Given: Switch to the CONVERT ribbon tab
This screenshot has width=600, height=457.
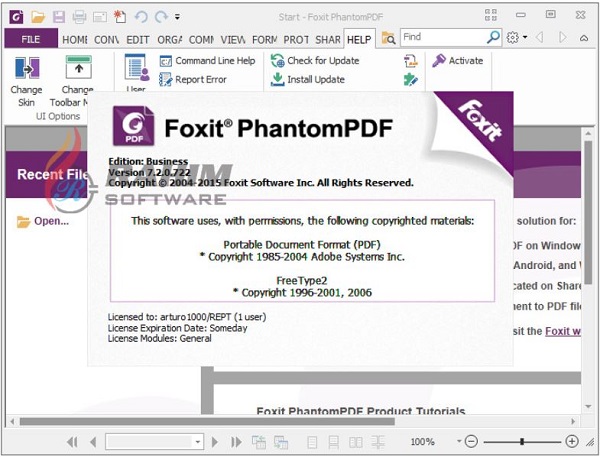Looking at the screenshot, I should (x=107, y=39).
